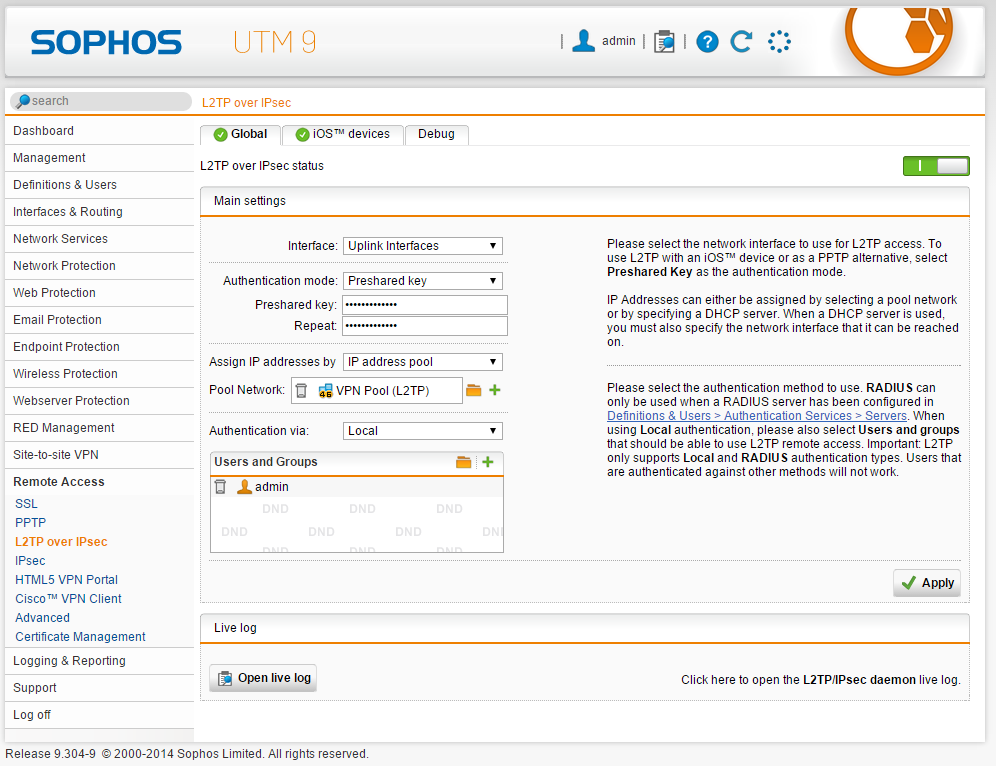Image resolution: width=996 pixels, height=766 pixels.
Task: Open Dashboard in sidebar
Action: click(99, 131)
